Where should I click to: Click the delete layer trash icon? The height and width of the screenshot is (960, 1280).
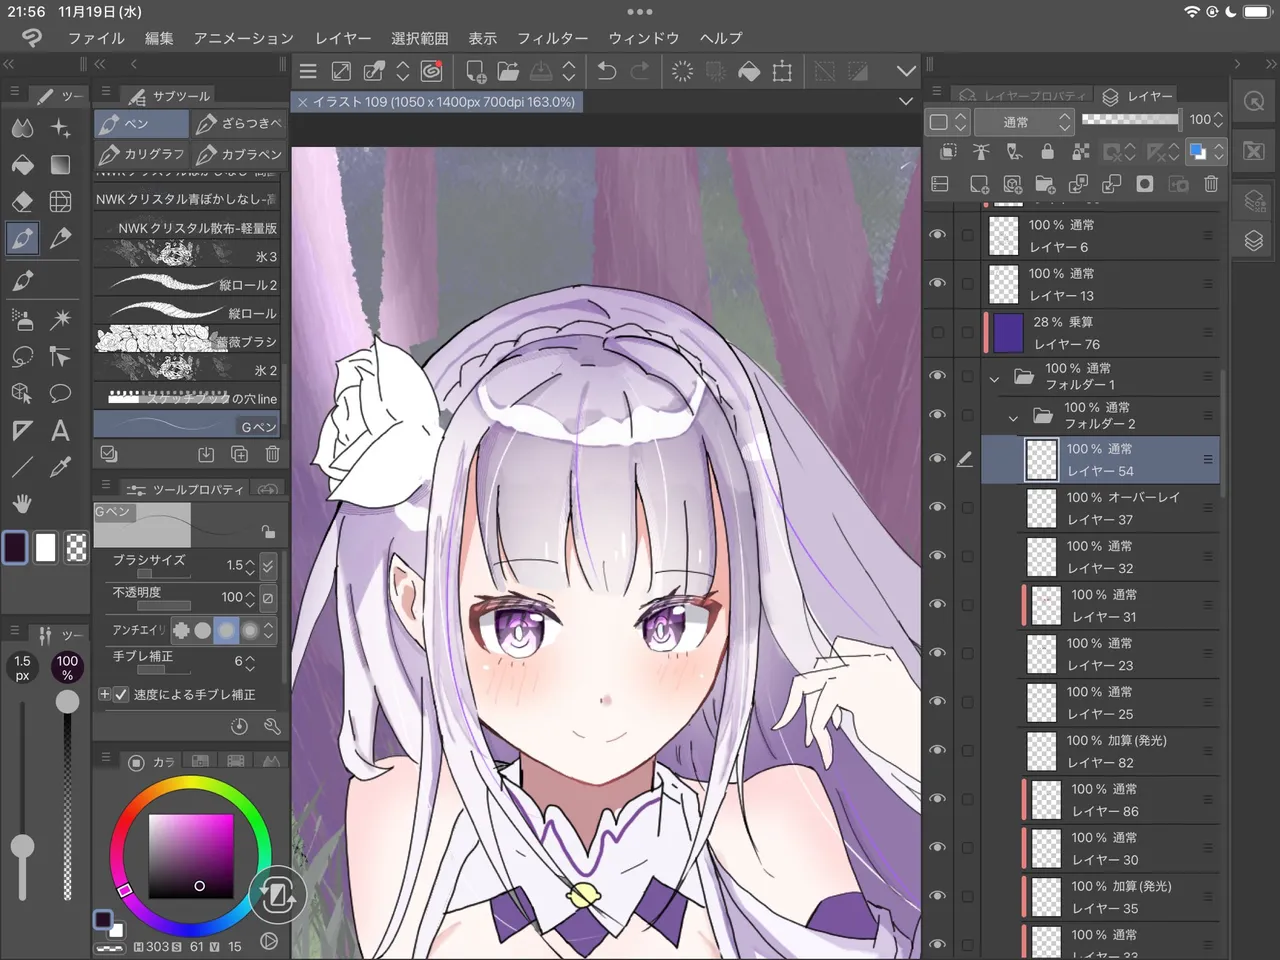click(1211, 184)
